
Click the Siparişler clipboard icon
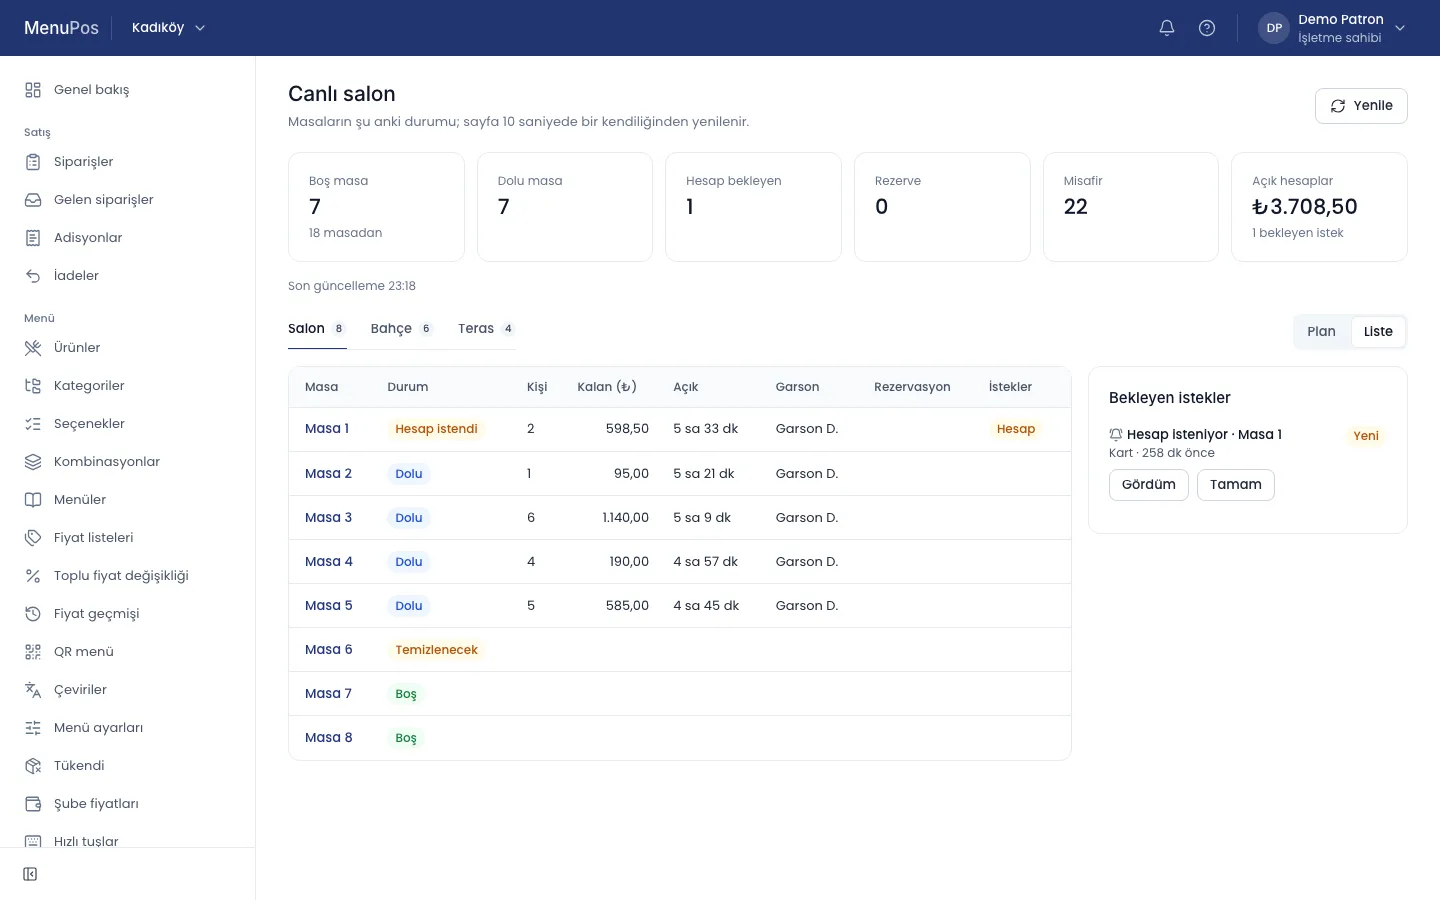(x=33, y=162)
